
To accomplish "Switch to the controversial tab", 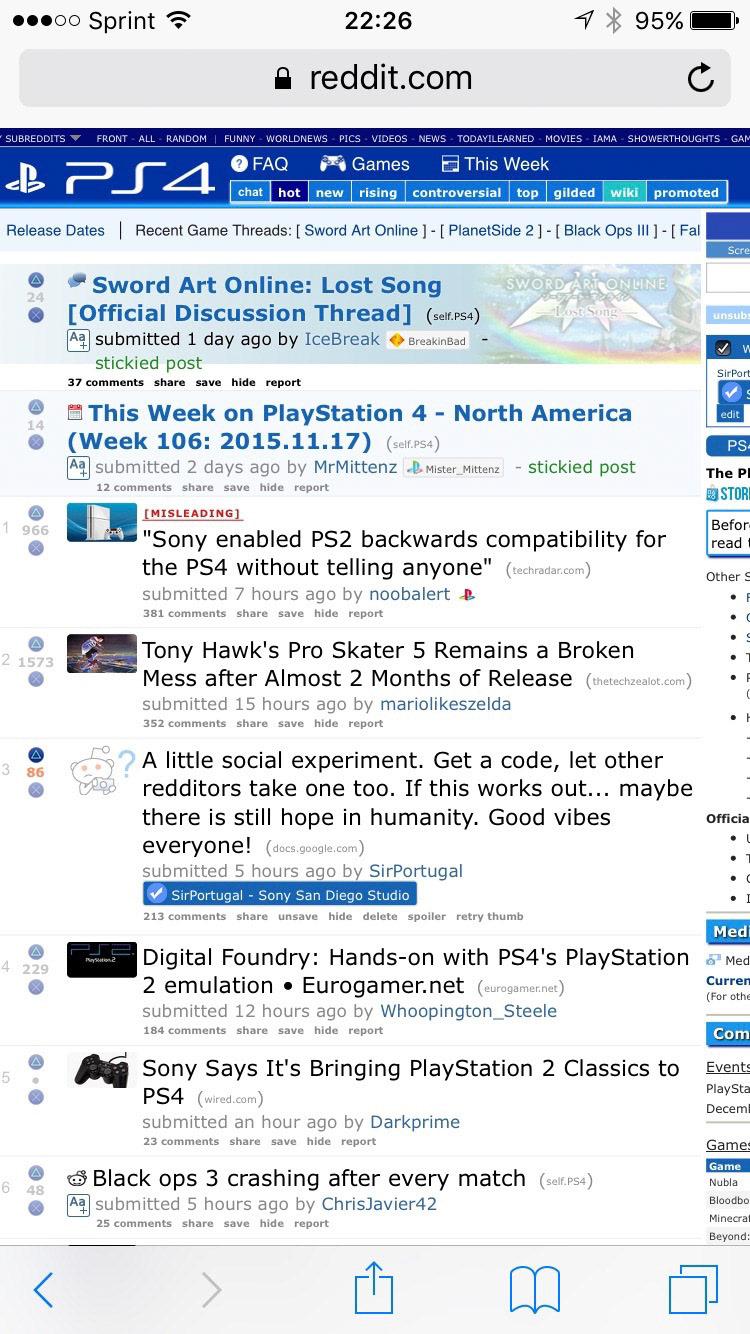I will [x=457, y=192].
